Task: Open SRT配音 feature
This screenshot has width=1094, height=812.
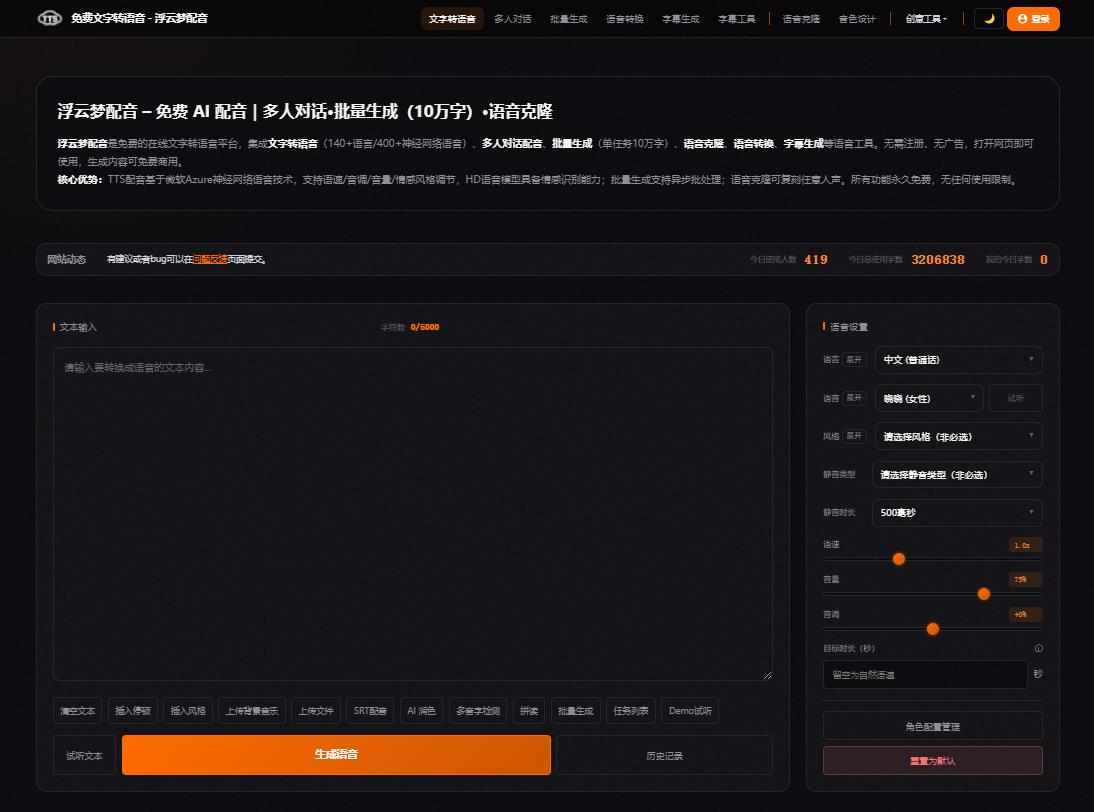Action: click(x=370, y=711)
